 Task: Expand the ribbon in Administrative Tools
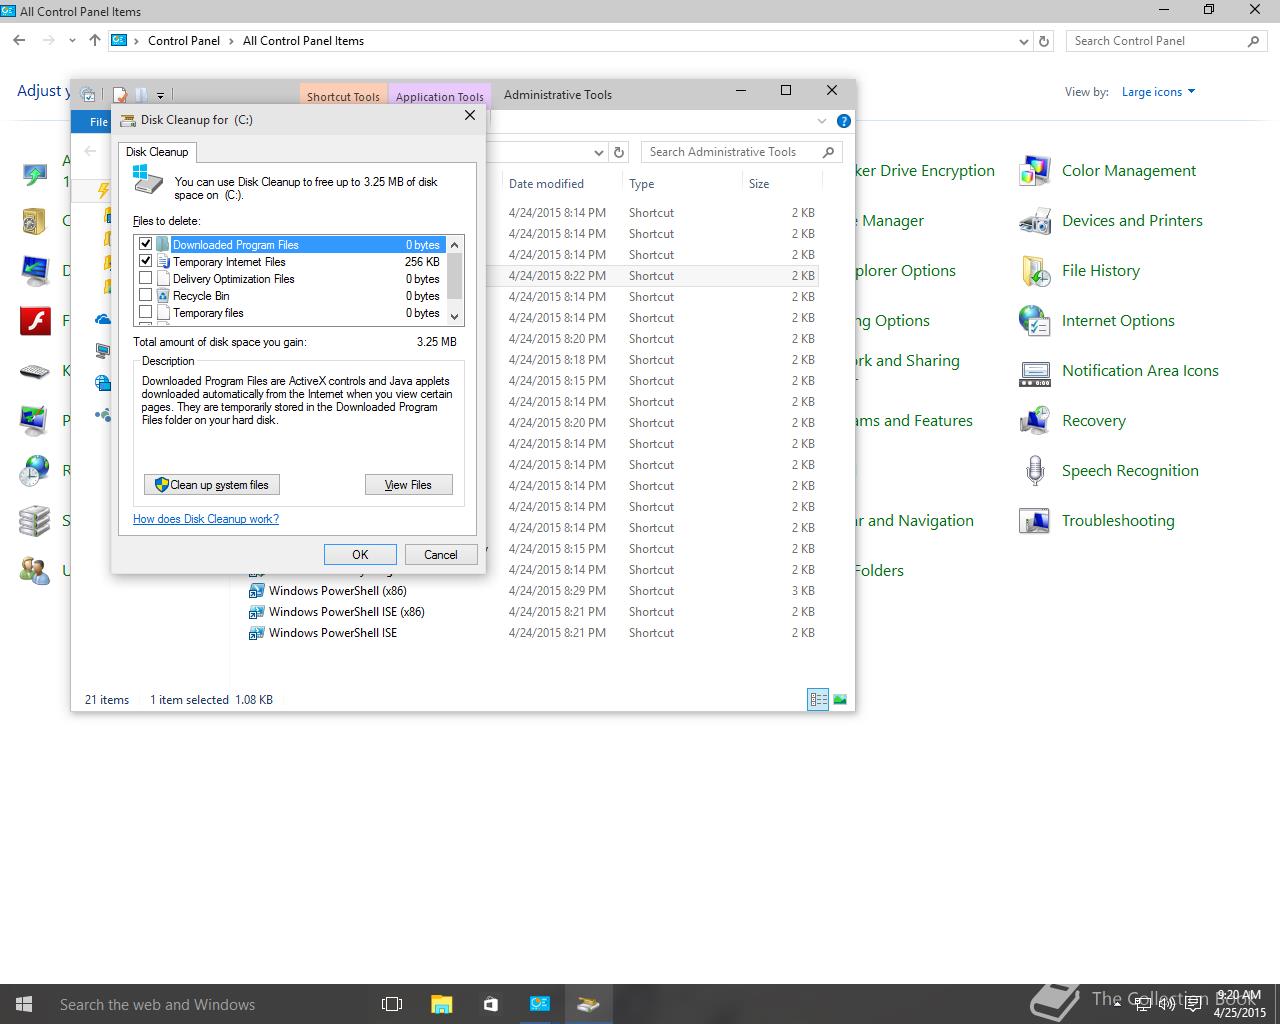(x=822, y=121)
